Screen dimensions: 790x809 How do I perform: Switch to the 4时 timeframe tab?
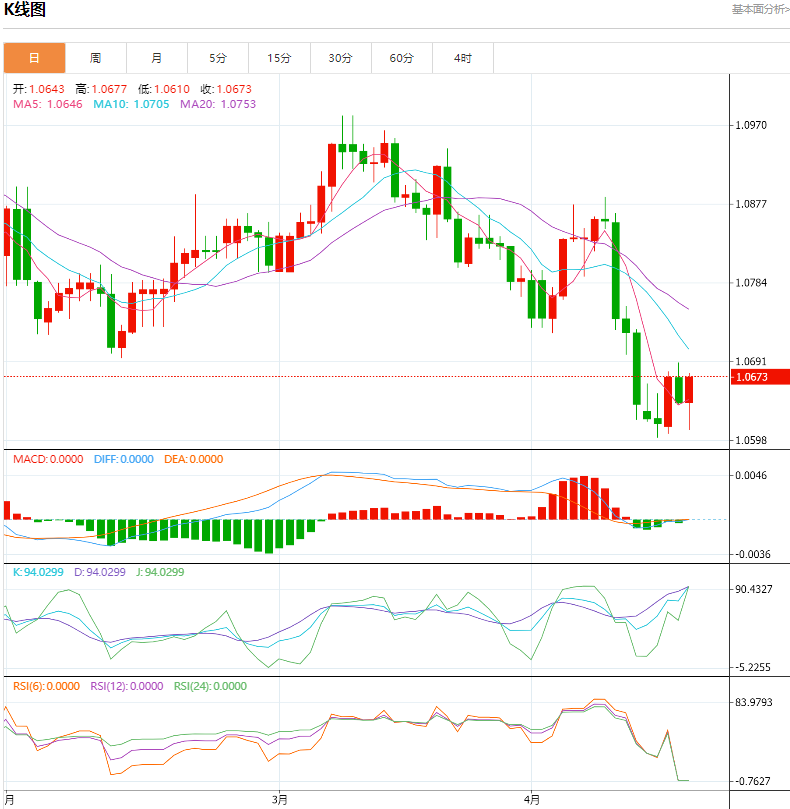pos(462,58)
